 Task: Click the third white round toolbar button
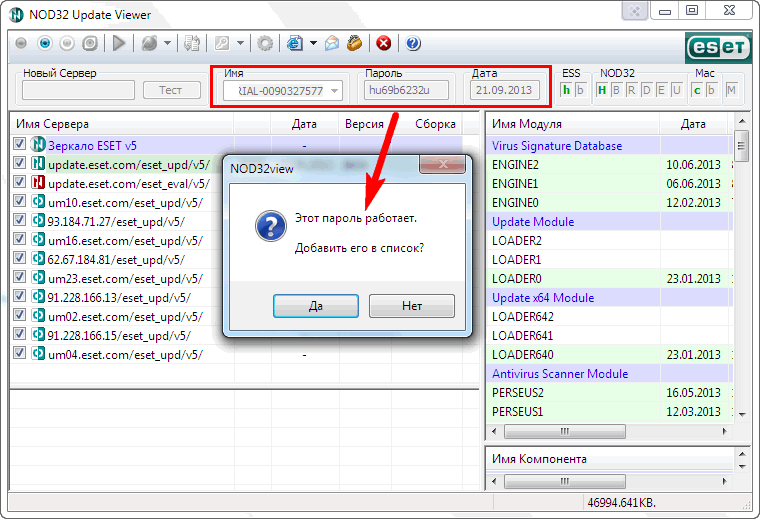click(x=67, y=44)
